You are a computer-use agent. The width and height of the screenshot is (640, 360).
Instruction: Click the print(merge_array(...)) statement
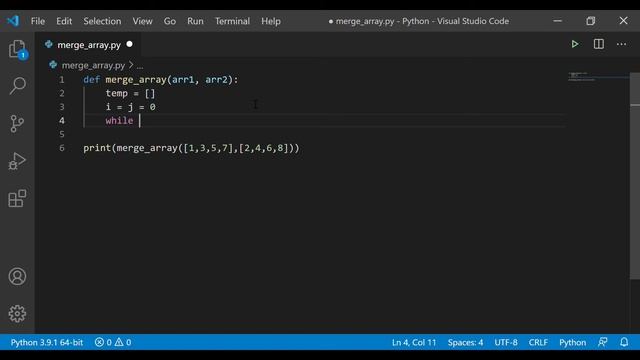point(191,148)
